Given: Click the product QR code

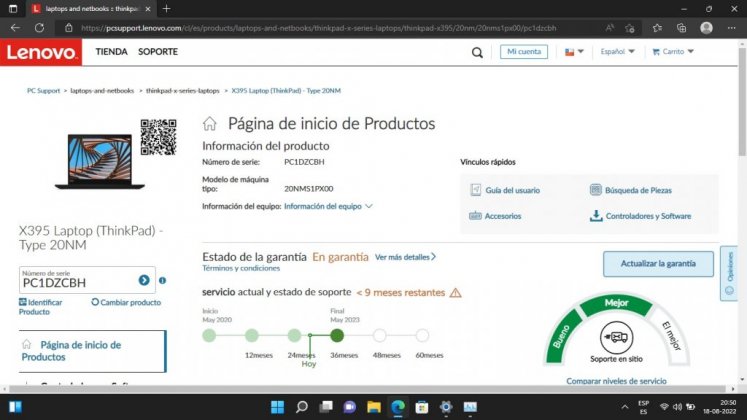Looking at the screenshot, I should tap(158, 137).
